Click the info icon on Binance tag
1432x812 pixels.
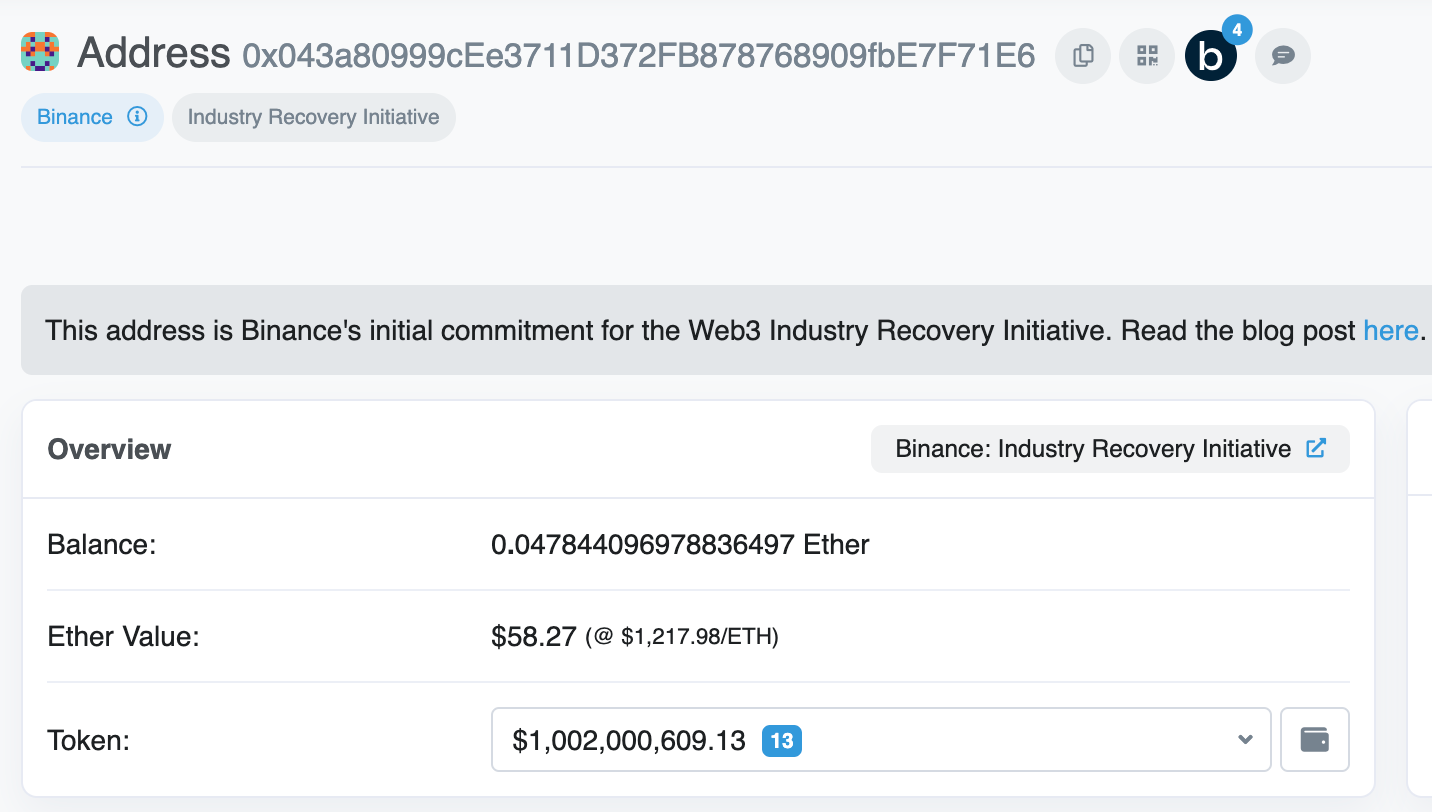click(137, 117)
